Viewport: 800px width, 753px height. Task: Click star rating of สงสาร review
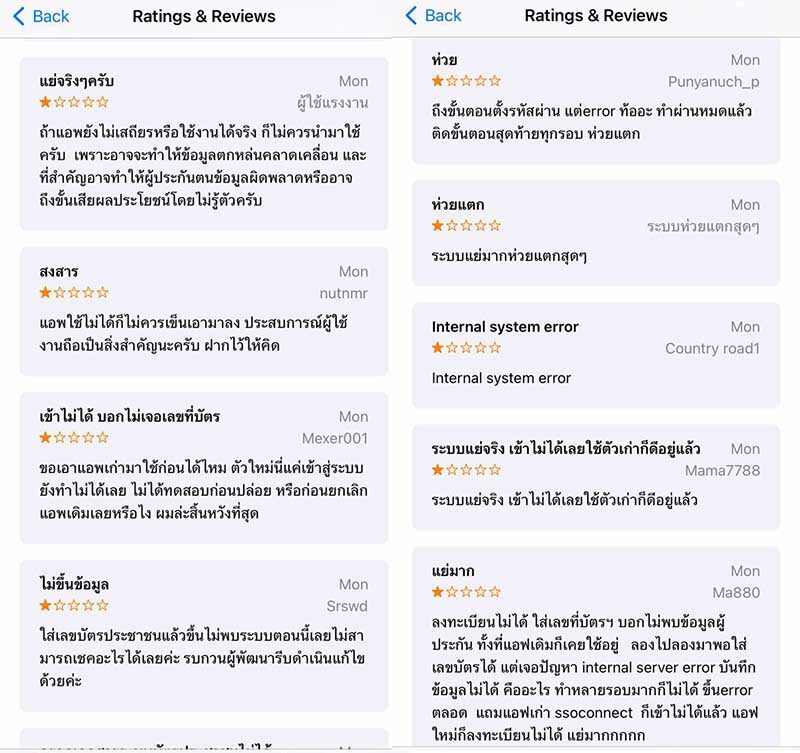click(x=74, y=293)
